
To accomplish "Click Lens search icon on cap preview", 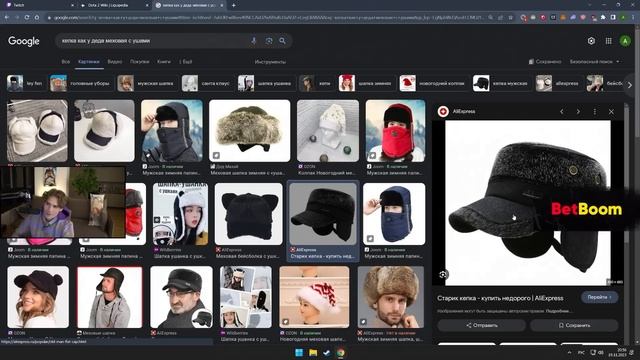I will pyautogui.click(x=443, y=275).
